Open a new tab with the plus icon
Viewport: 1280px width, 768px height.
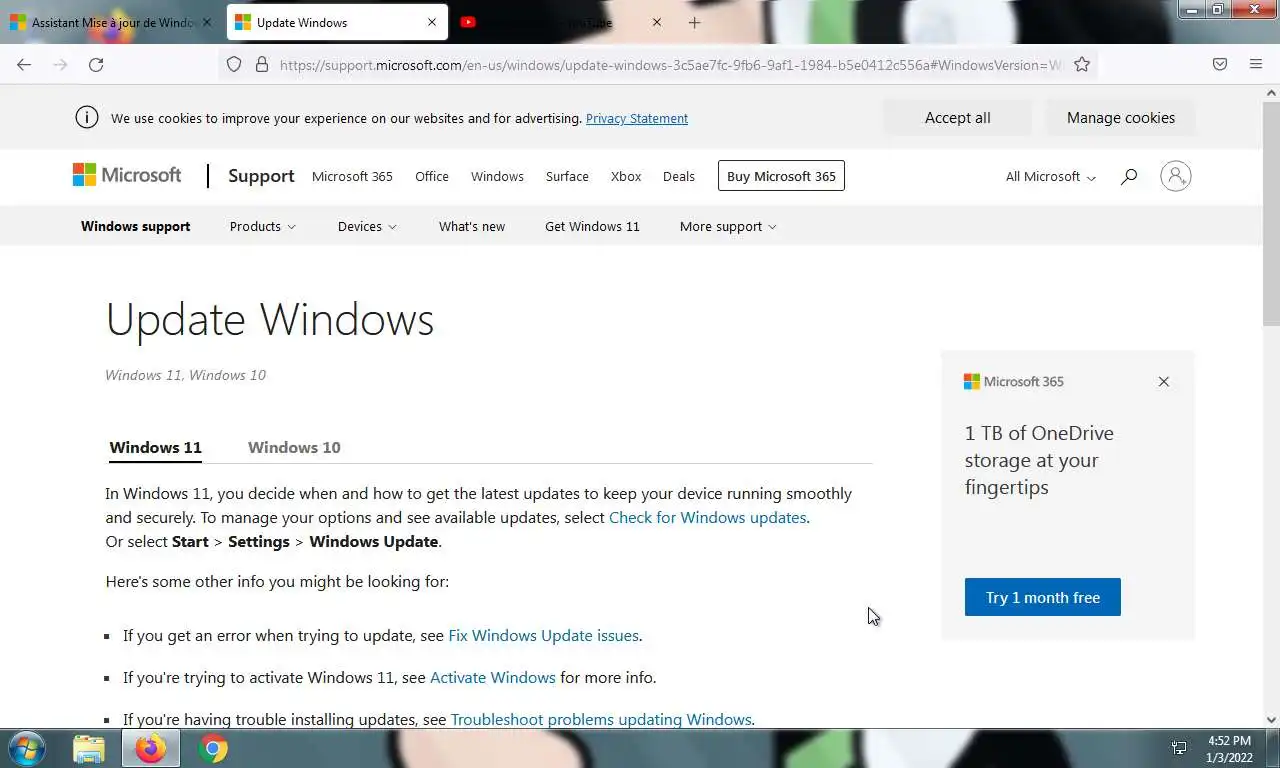point(694,22)
